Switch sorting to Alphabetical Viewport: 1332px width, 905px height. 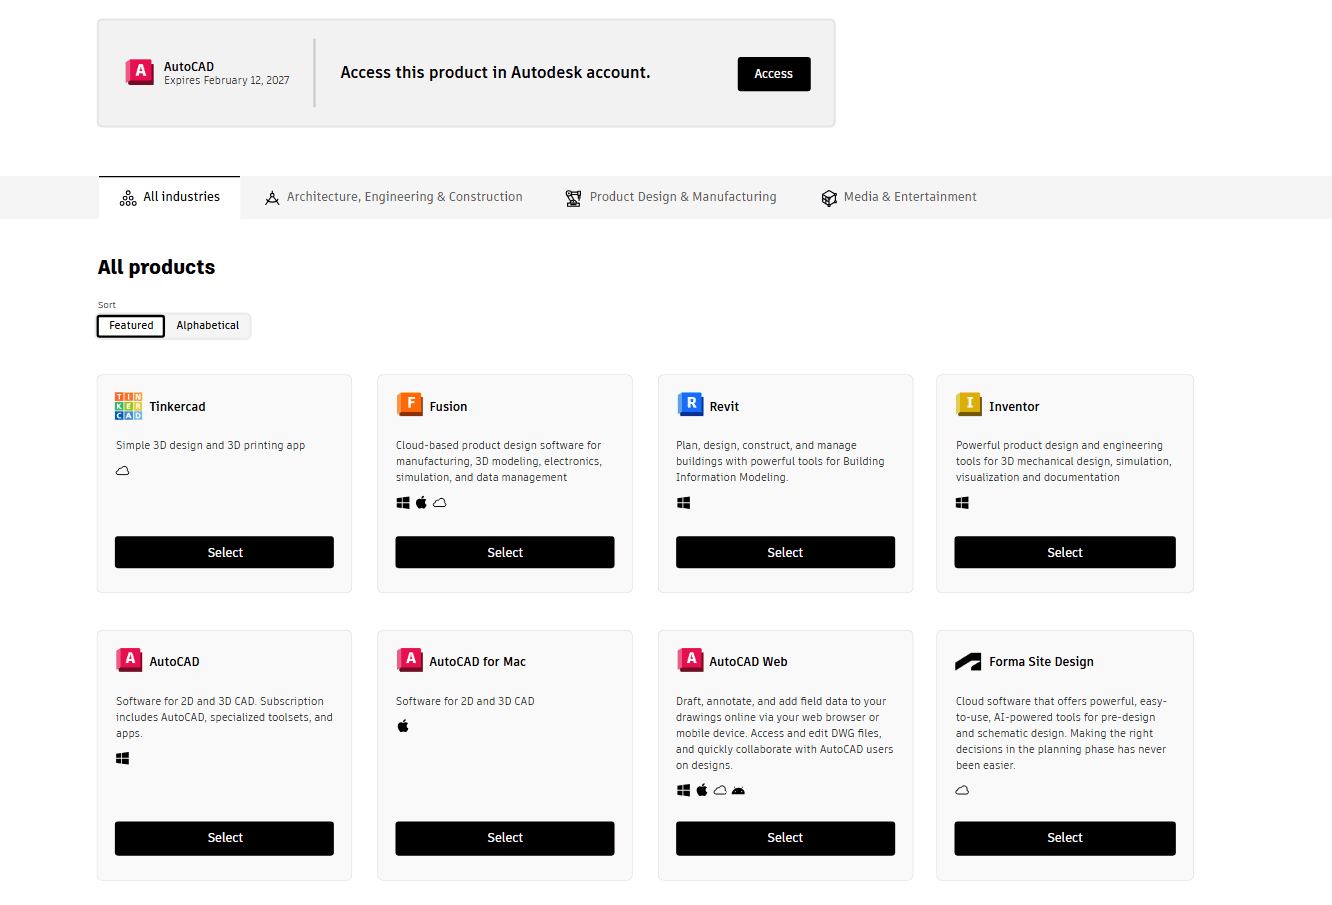coord(208,326)
